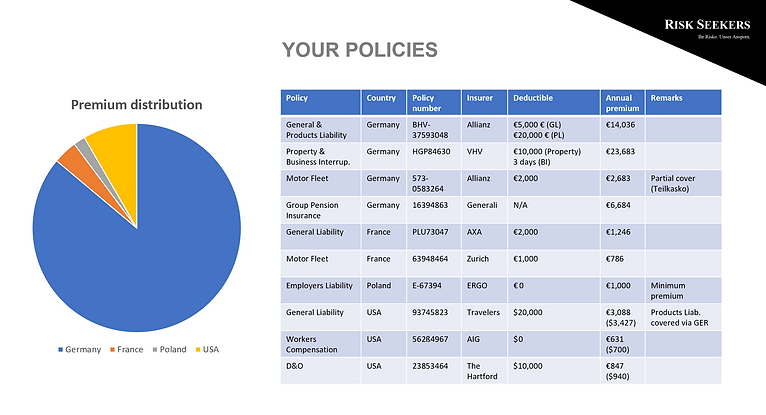Click the Policy number column header
The image size is (766, 415).
[x=434, y=103]
